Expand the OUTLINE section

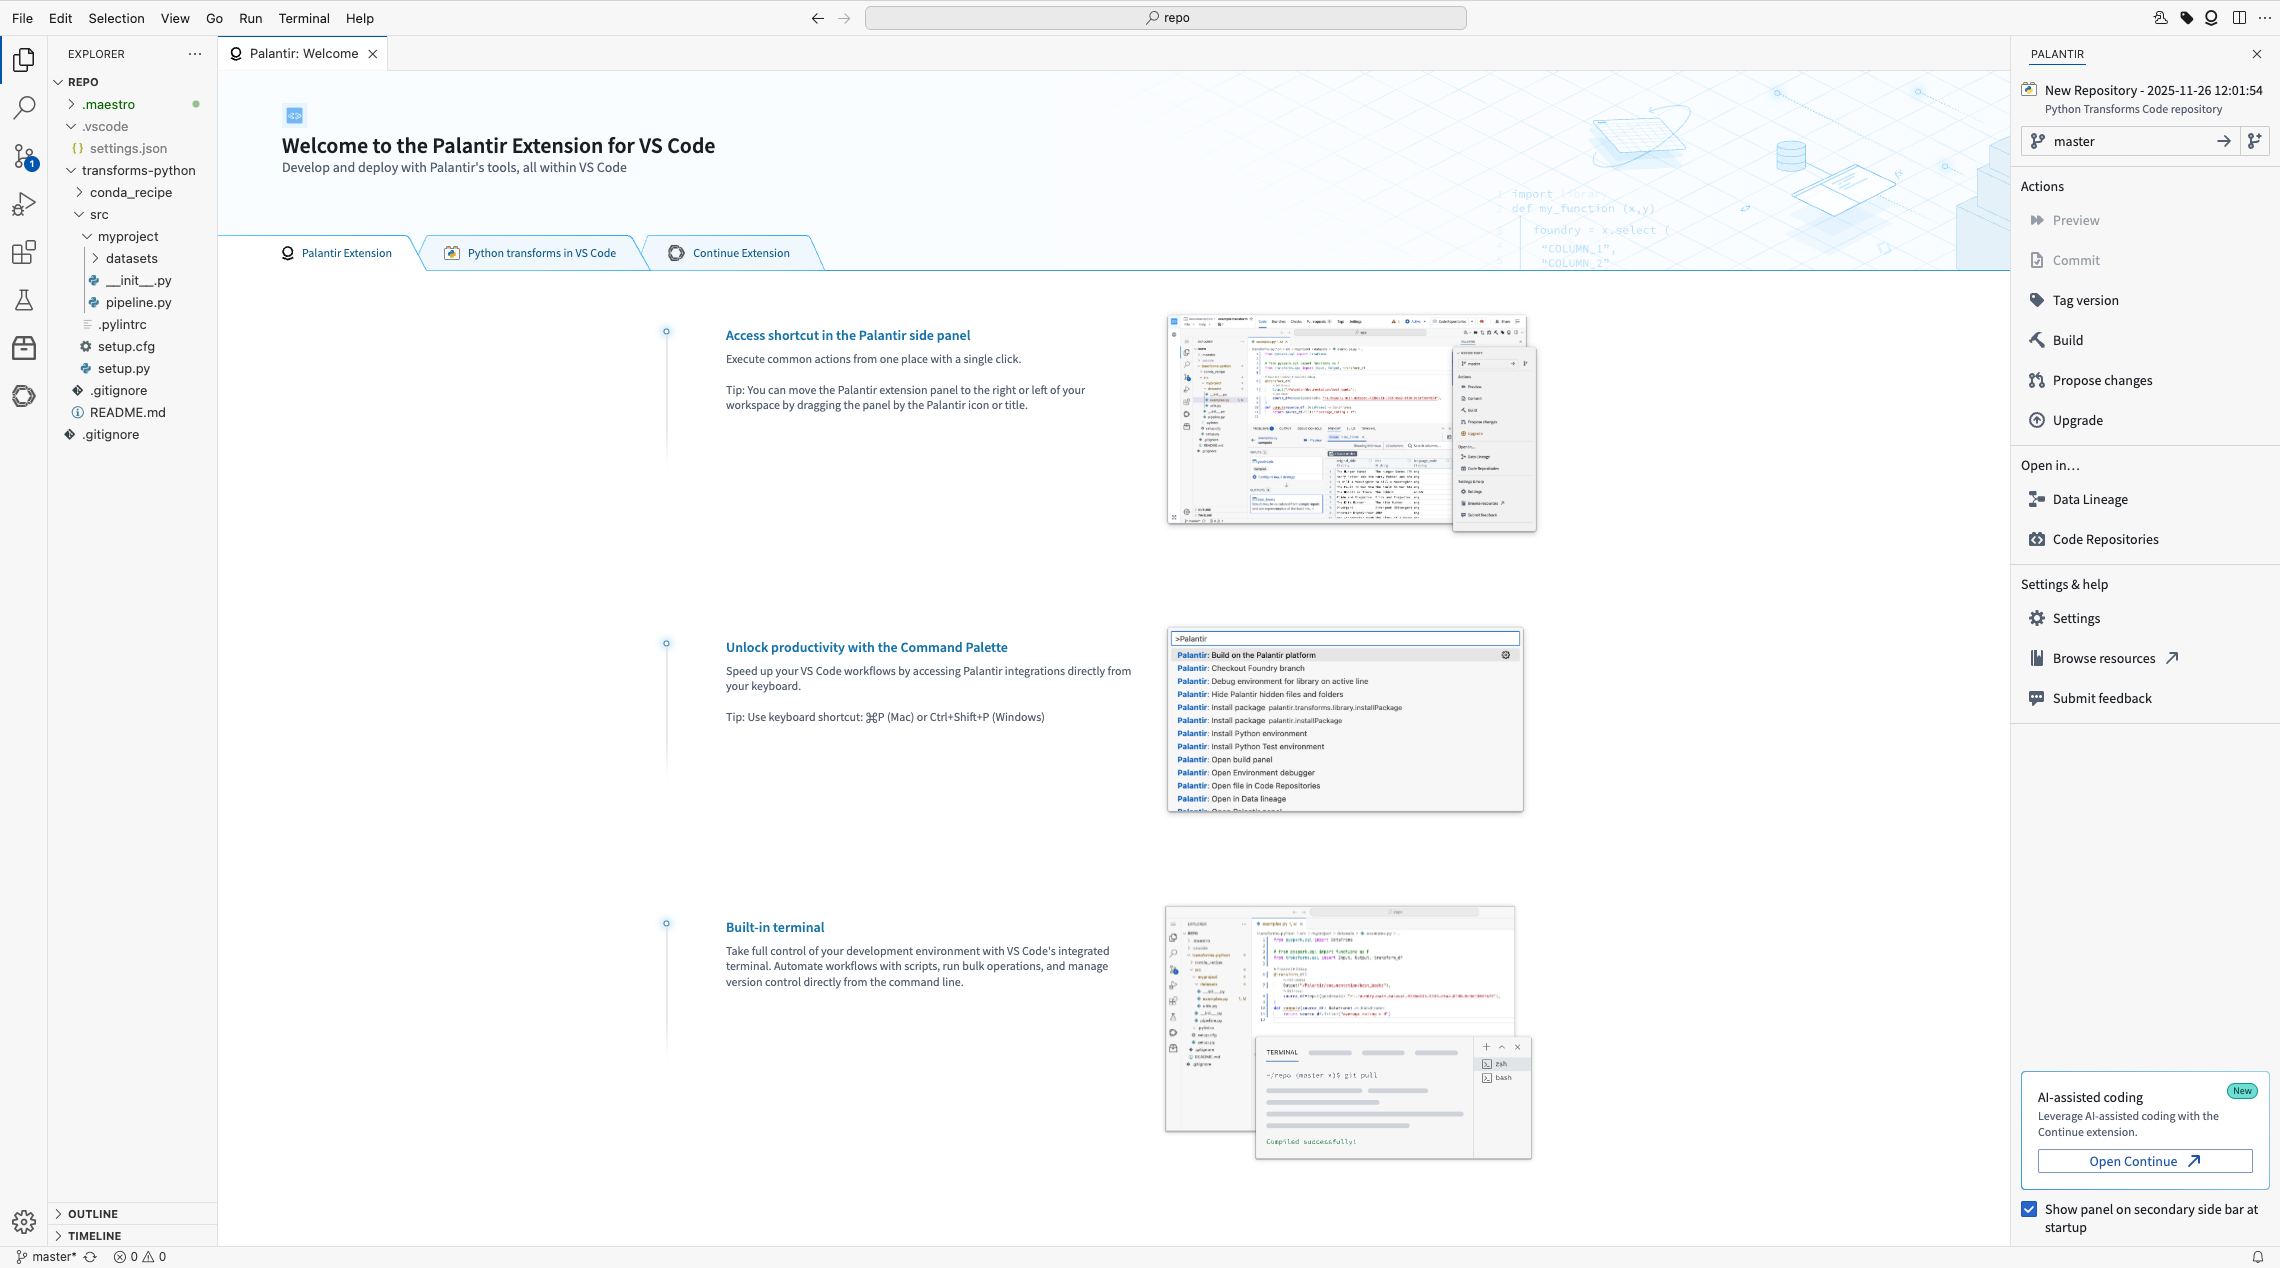click(92, 1214)
